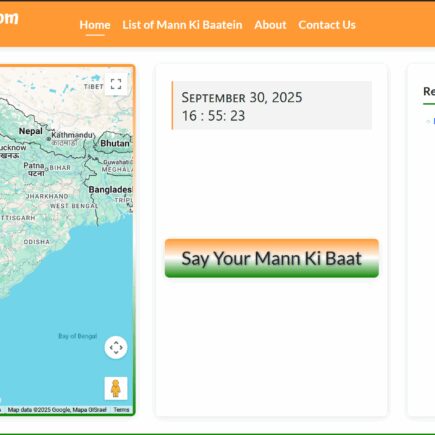Image resolution: width=435 pixels, height=435 pixels.
Task: Click the Bay of Bengal label
Action: click(x=78, y=336)
